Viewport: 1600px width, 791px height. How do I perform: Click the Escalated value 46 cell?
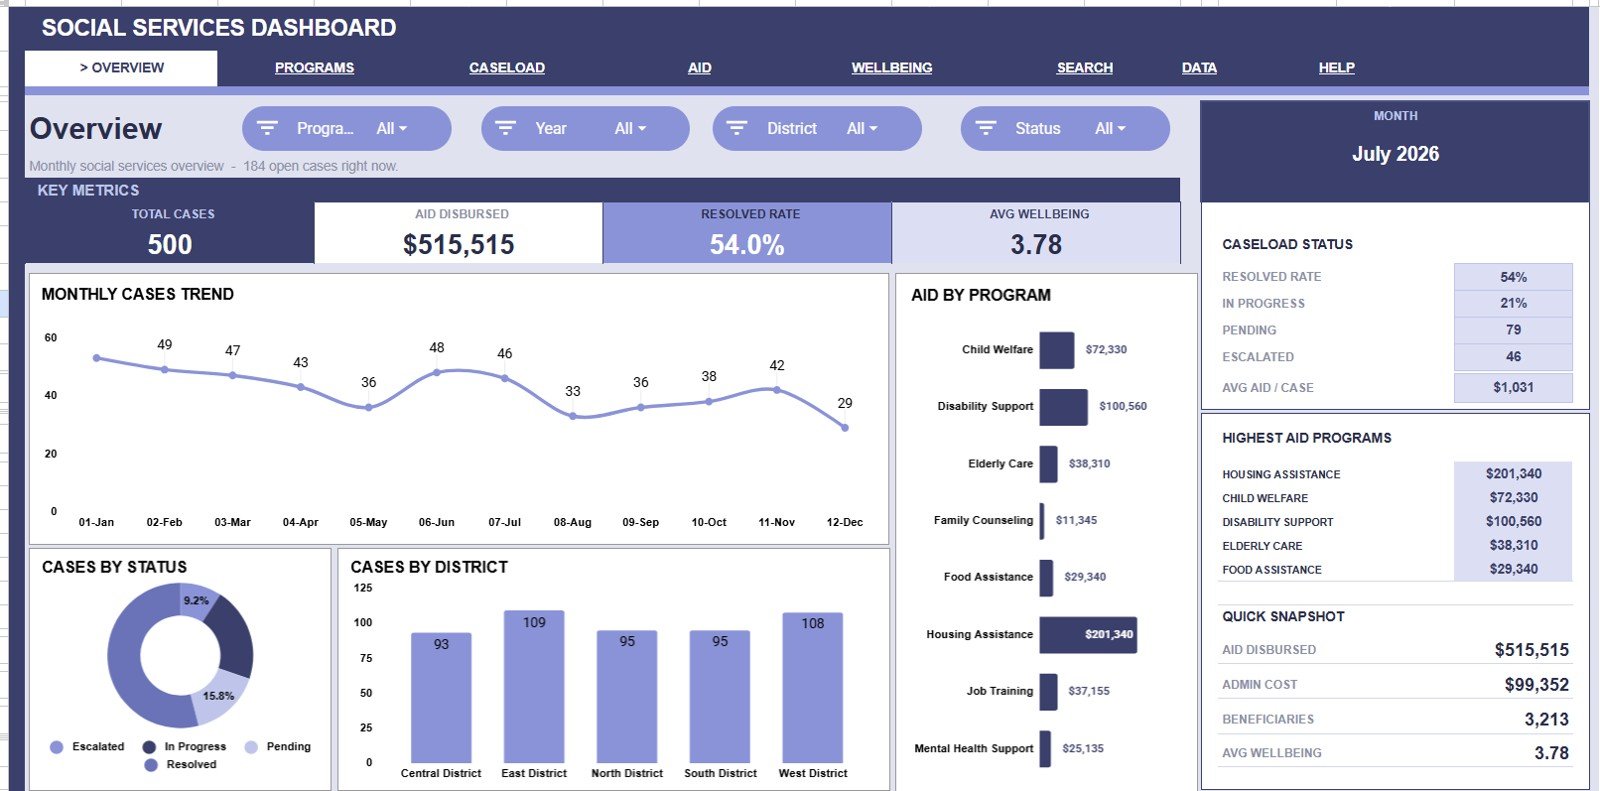[x=1513, y=357]
